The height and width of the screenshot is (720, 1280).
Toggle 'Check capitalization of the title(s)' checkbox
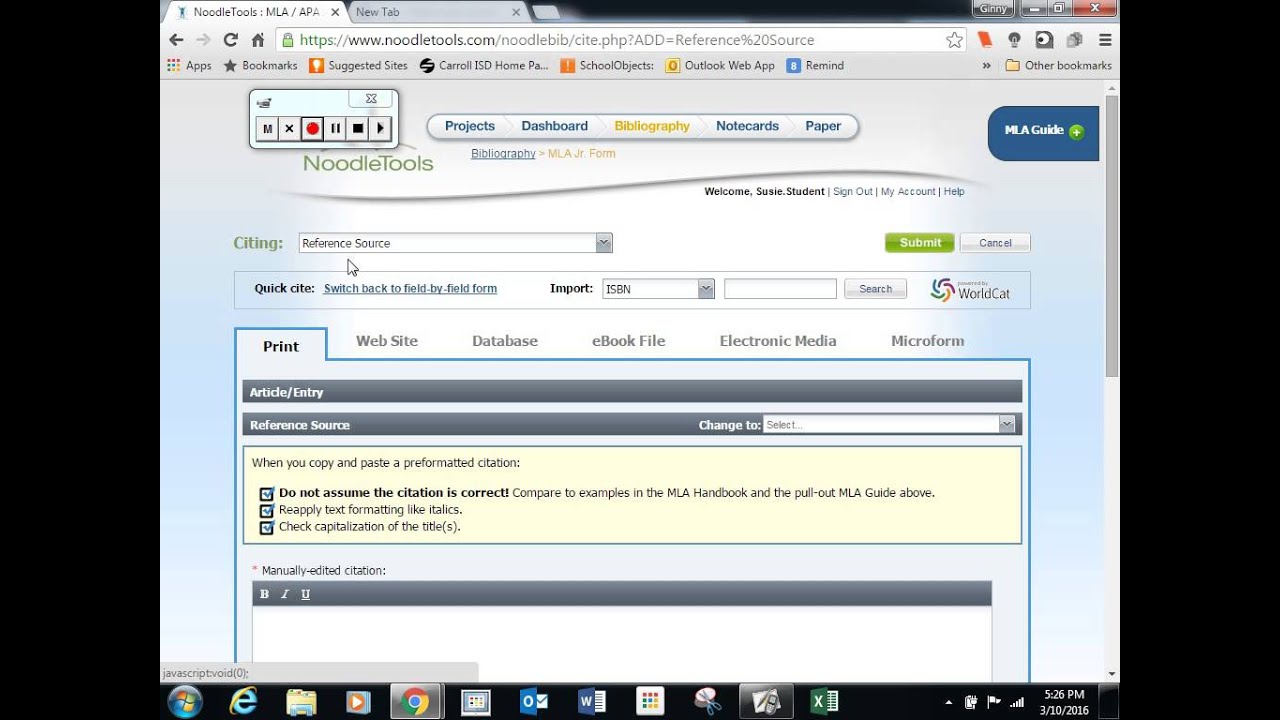click(267, 527)
